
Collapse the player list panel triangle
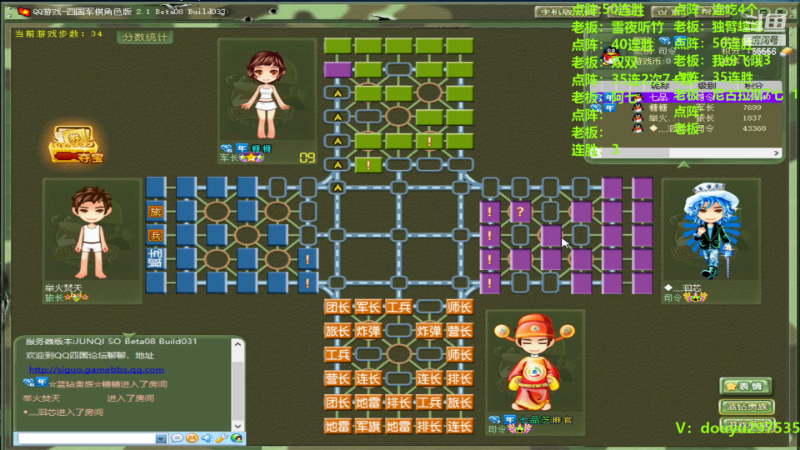(x=683, y=164)
